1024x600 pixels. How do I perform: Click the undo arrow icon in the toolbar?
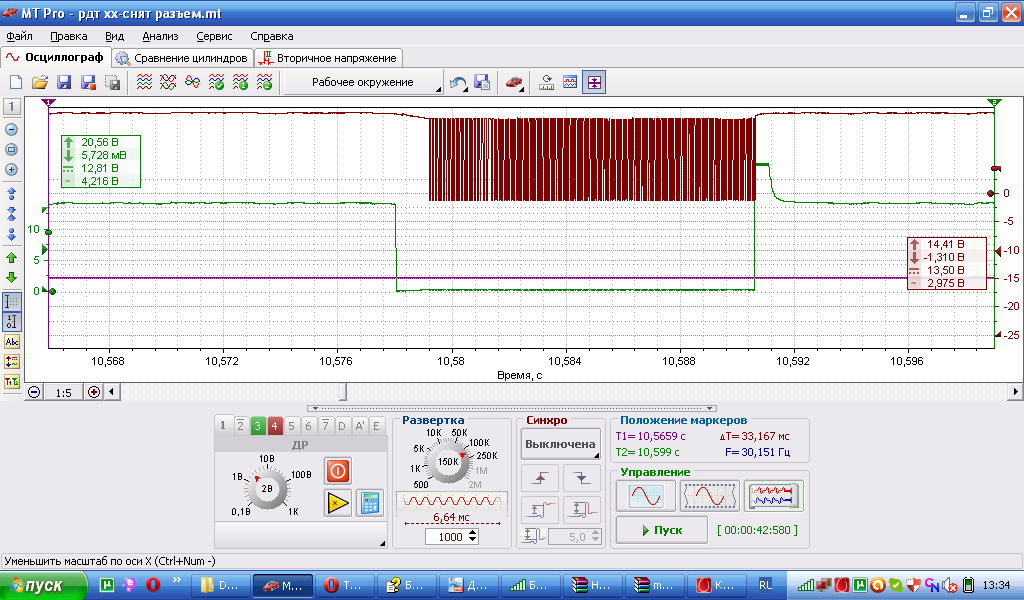click(458, 82)
